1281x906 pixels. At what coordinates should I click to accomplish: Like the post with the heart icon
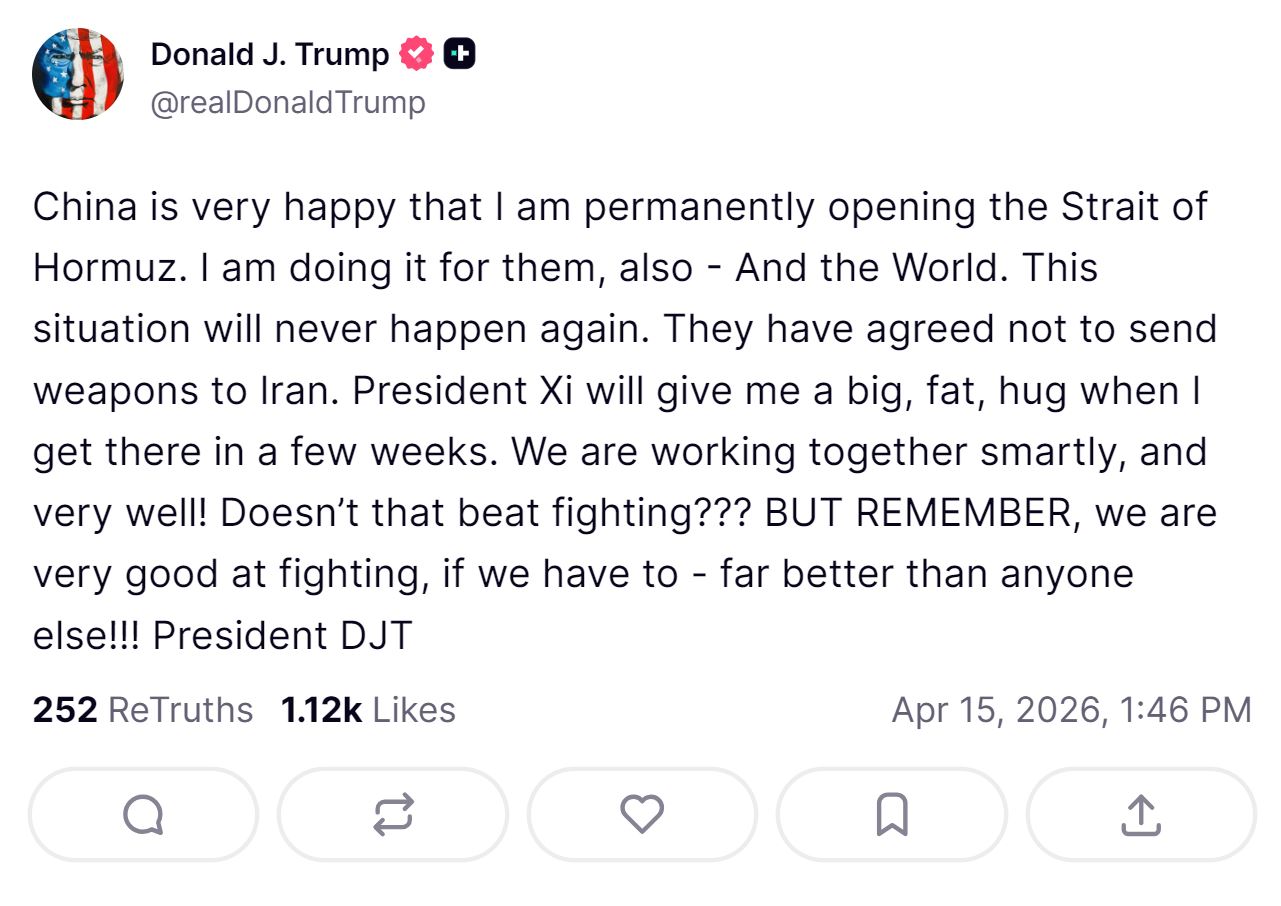[x=641, y=814]
